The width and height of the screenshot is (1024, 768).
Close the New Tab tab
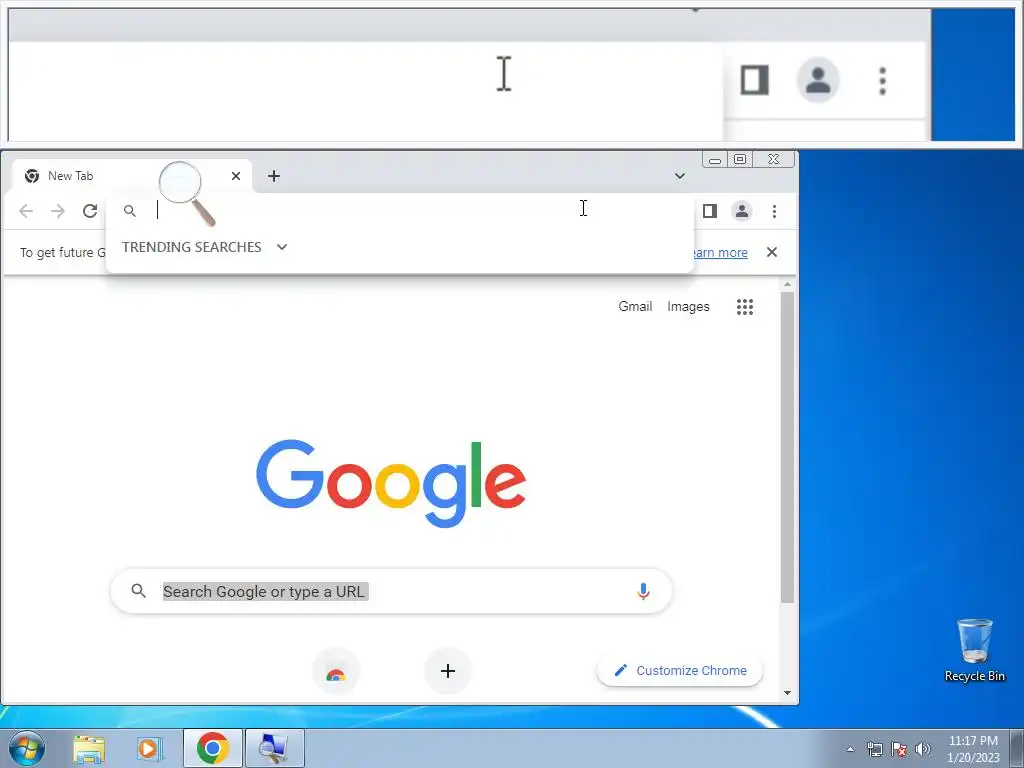pos(236,176)
